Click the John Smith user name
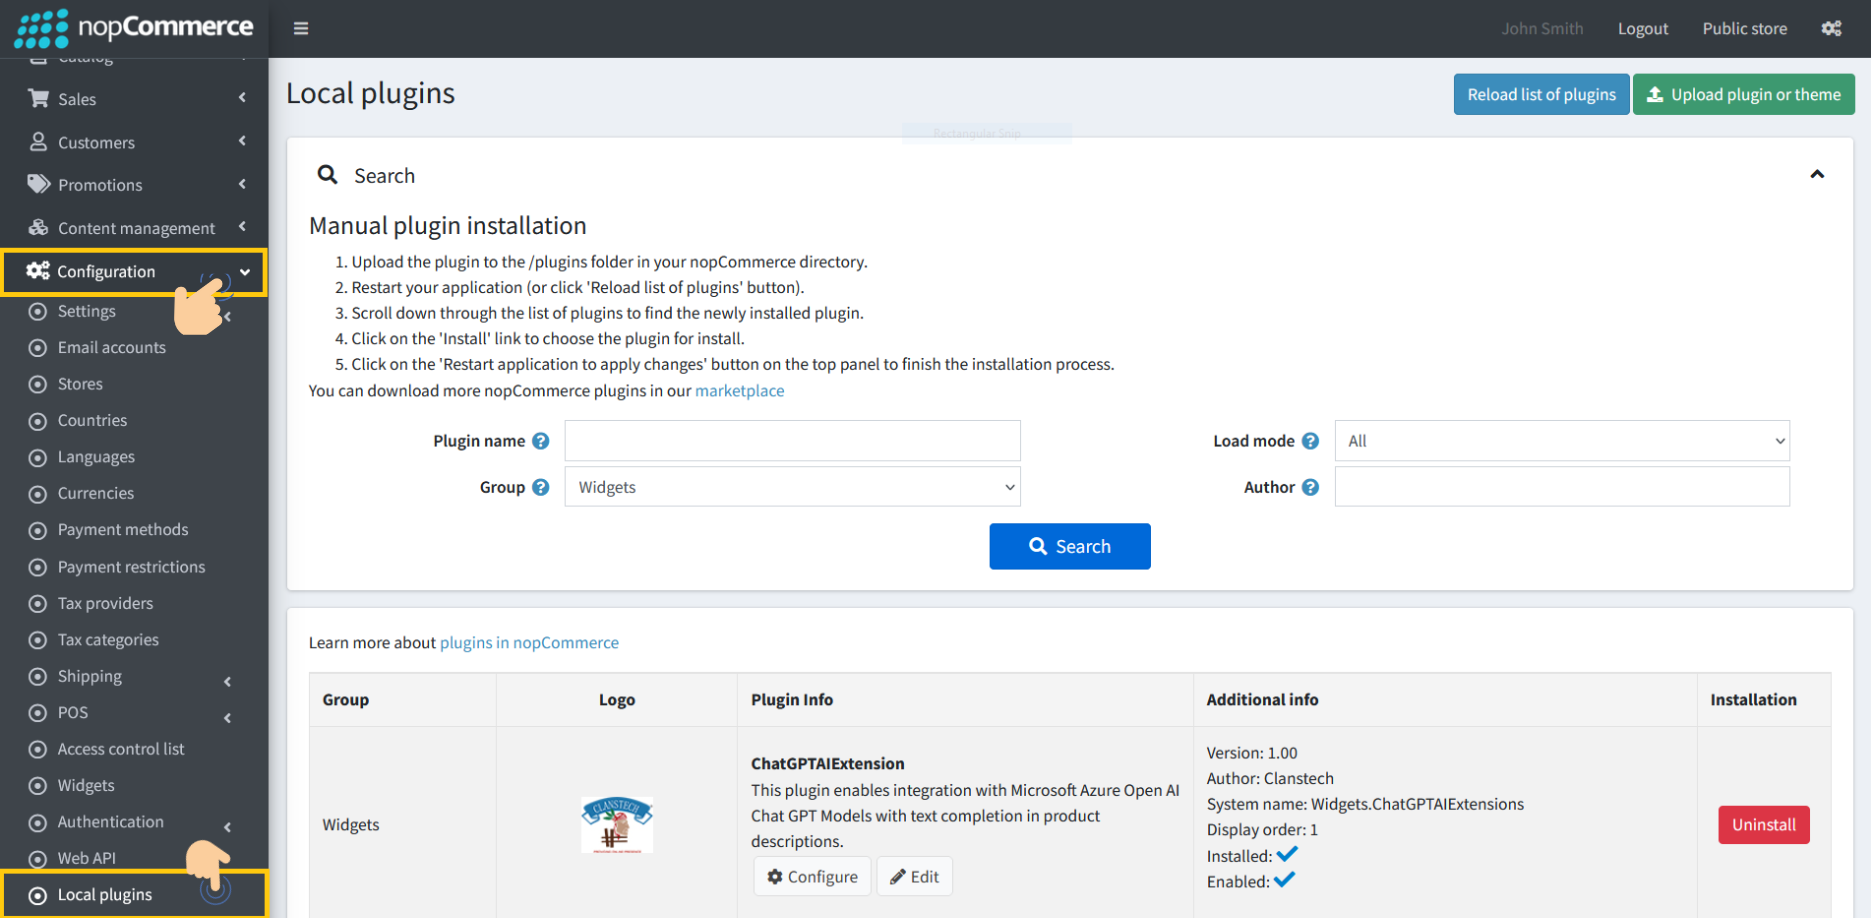Image resolution: width=1871 pixels, height=918 pixels. [x=1542, y=28]
